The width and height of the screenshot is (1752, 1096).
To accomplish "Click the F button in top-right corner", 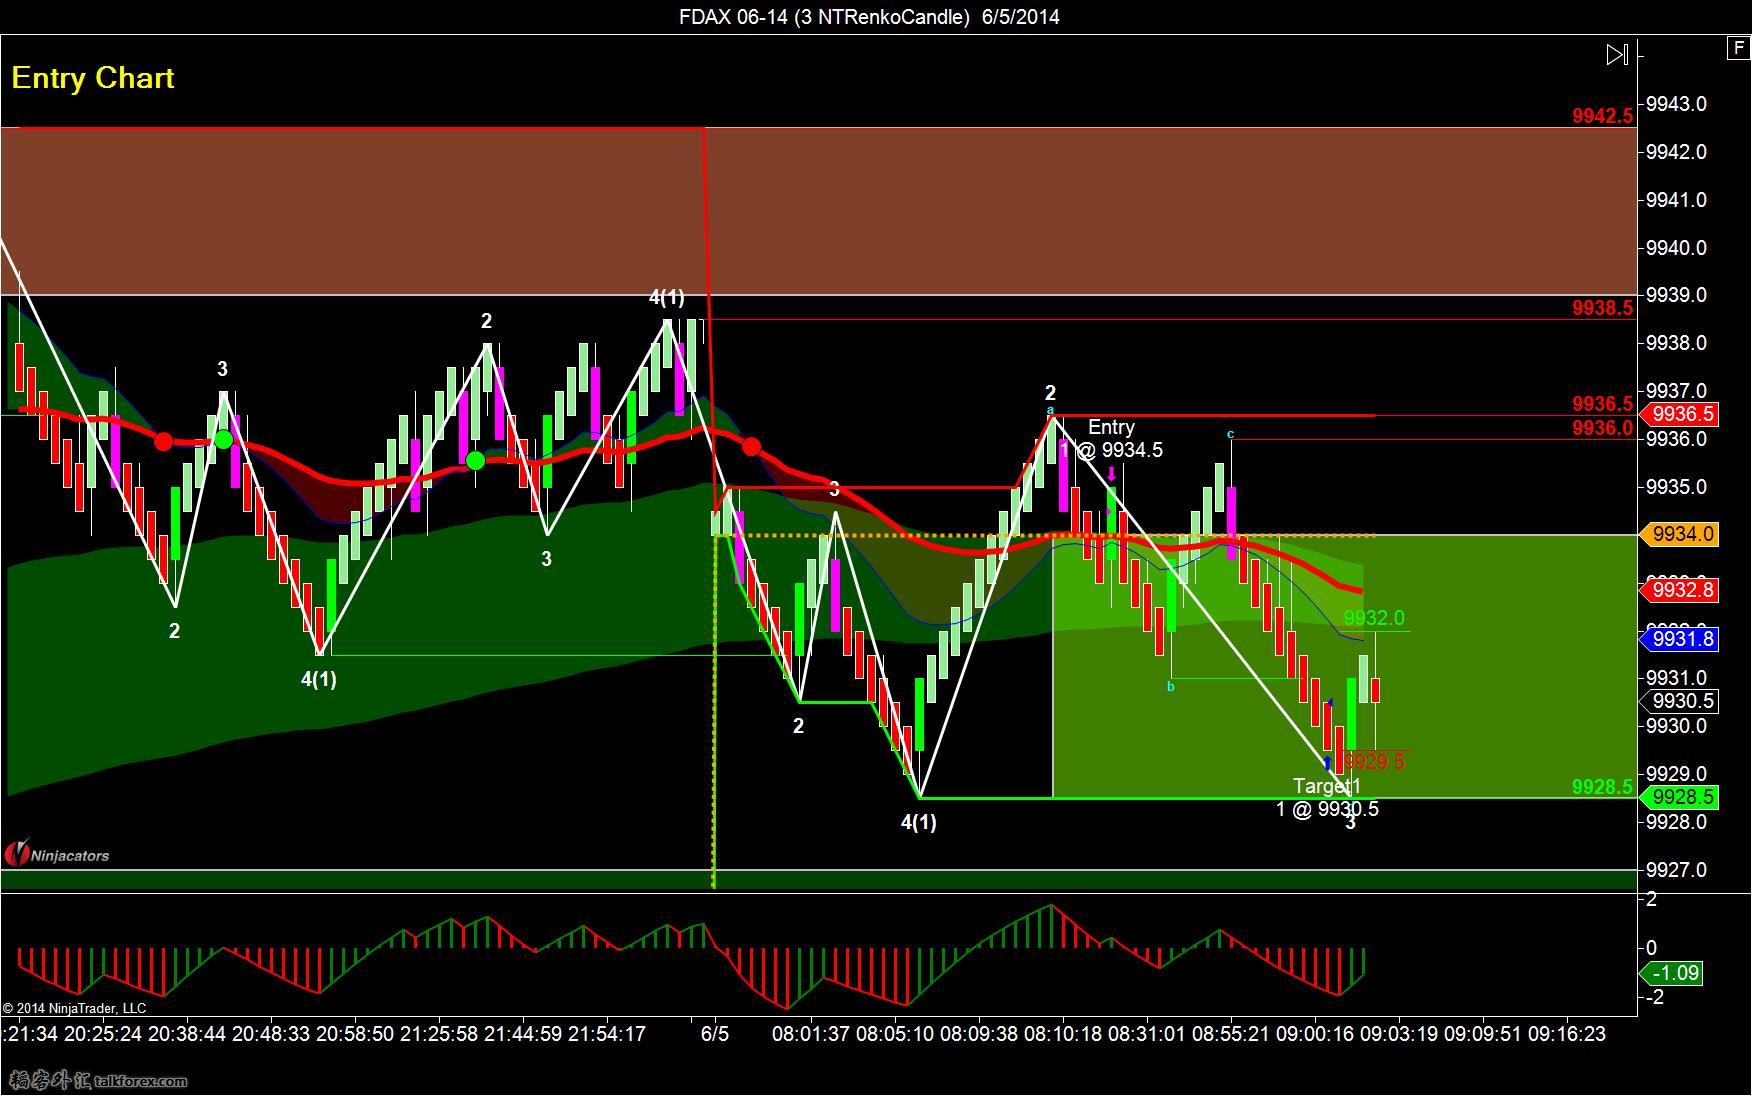I will pyautogui.click(x=1739, y=47).
